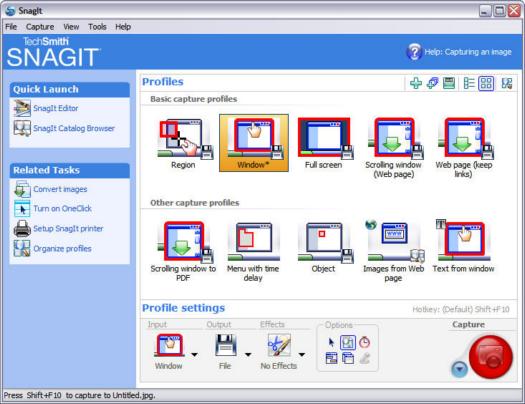The width and height of the screenshot is (525, 404).
Task: Click Turn on OneClick link
Action: tap(63, 209)
